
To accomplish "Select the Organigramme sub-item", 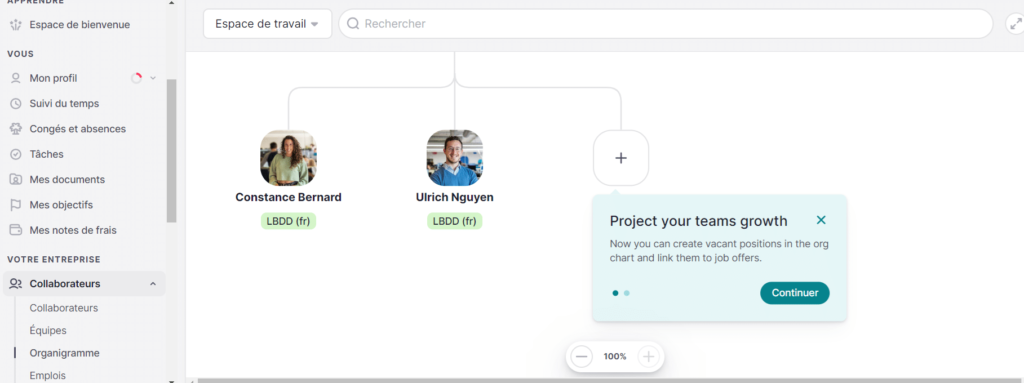I will pos(64,354).
